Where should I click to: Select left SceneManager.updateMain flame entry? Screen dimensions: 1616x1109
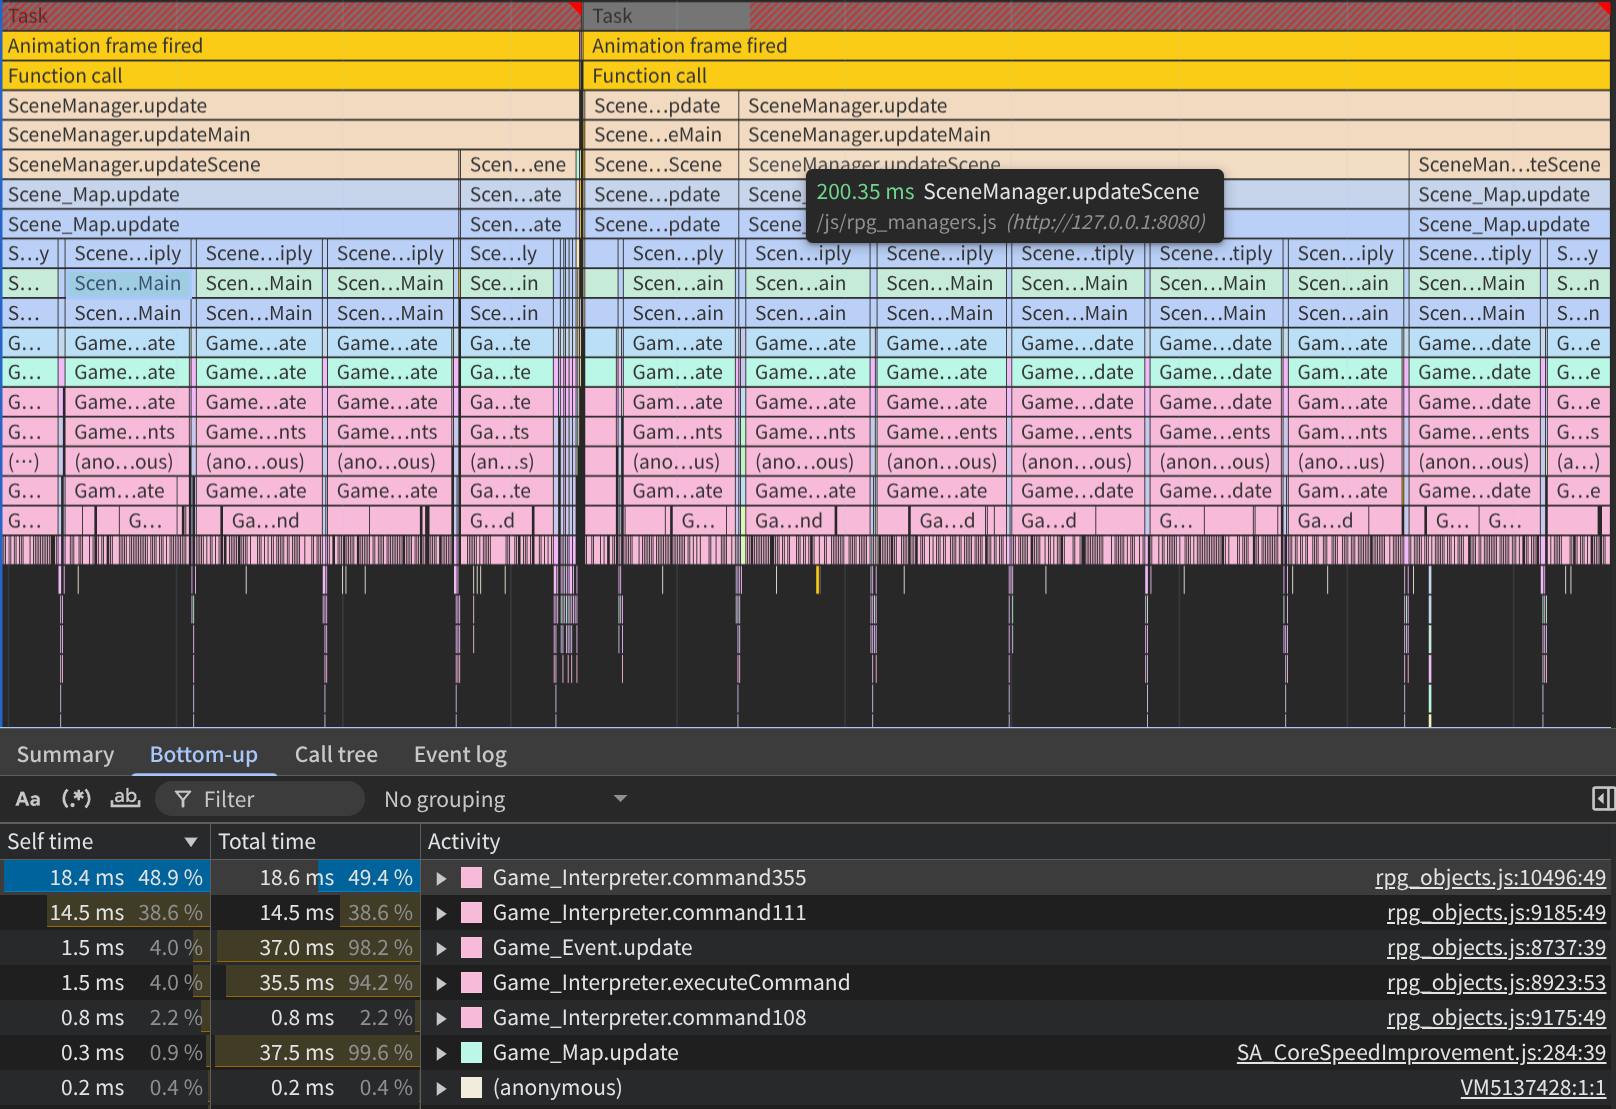[291, 135]
